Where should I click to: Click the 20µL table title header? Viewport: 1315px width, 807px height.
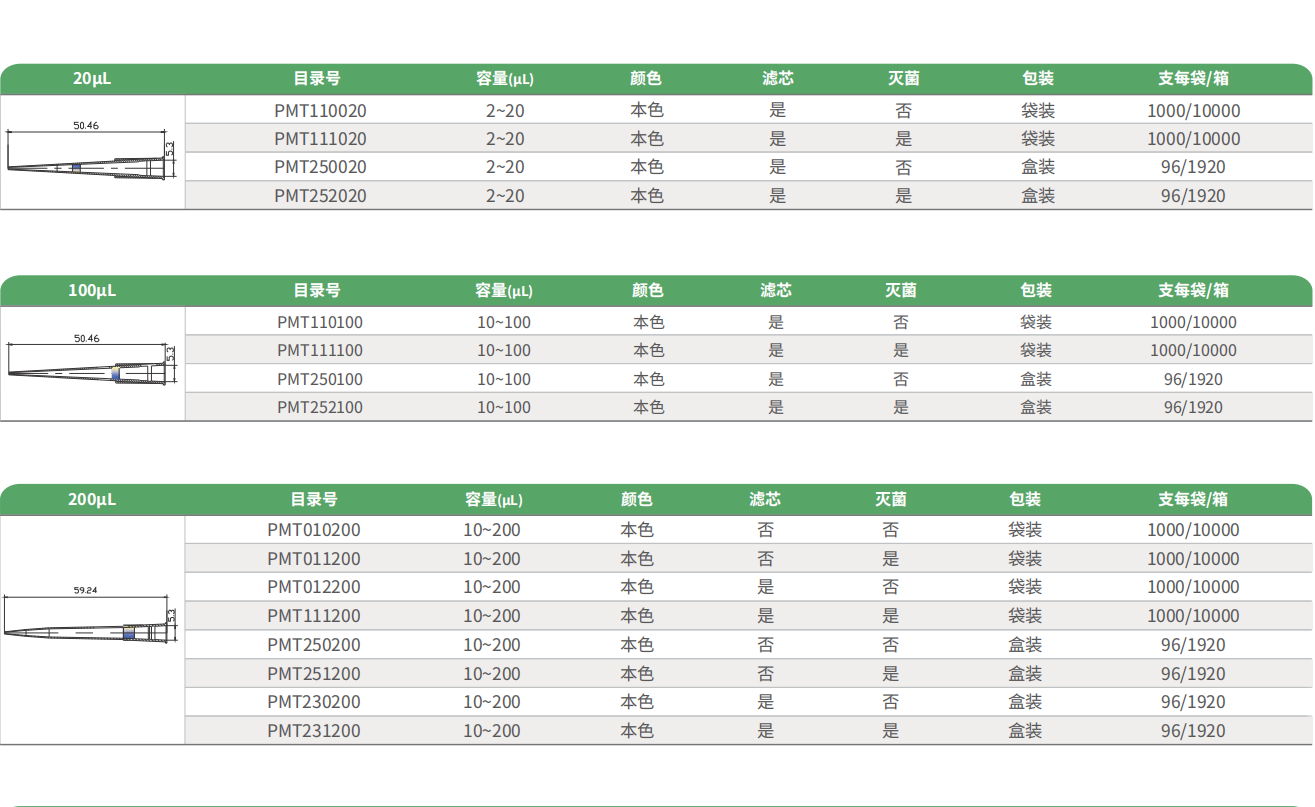tap(92, 78)
